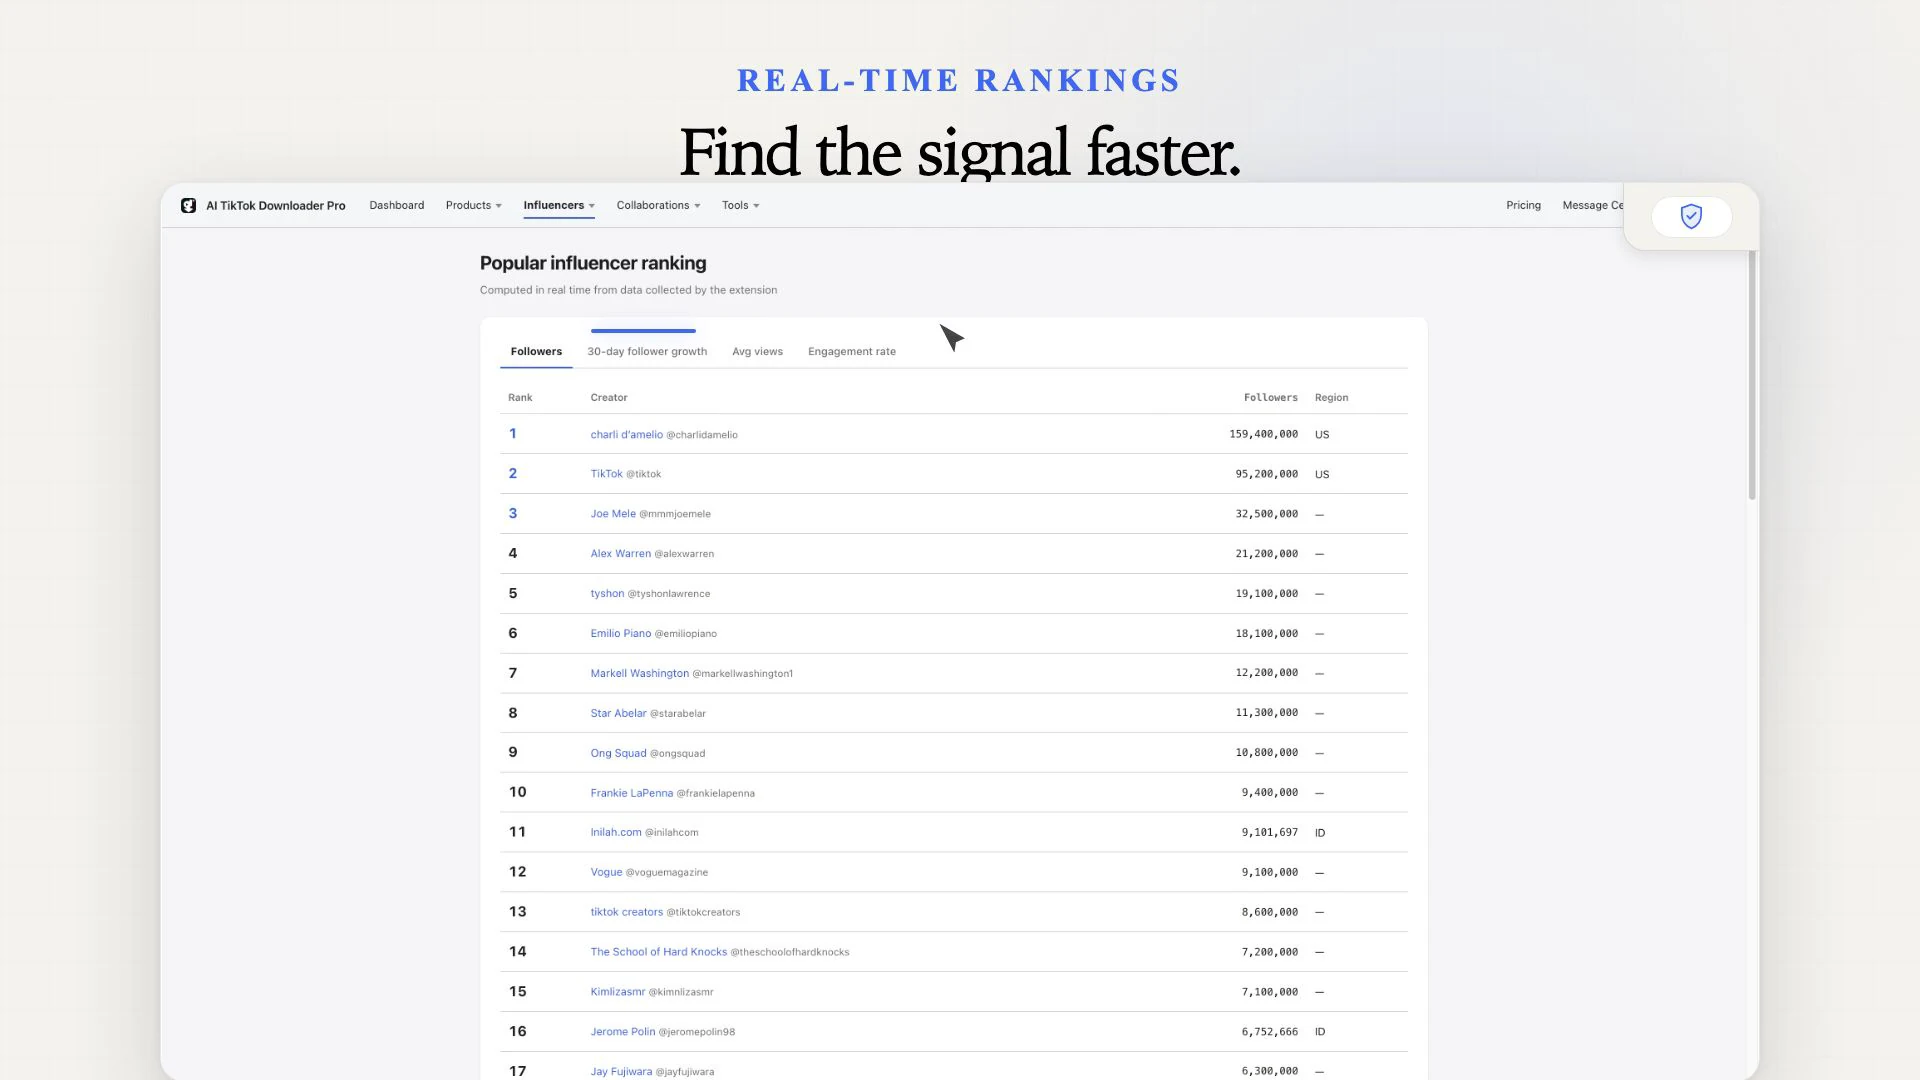Open Inilah.com creator link
Screen dimensions: 1920x1080
pyautogui.click(x=616, y=833)
